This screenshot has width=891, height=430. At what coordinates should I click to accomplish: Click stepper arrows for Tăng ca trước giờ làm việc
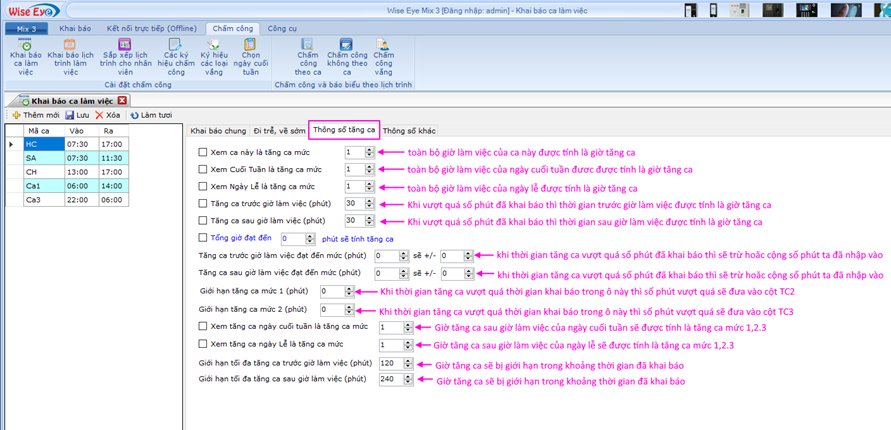click(369, 204)
